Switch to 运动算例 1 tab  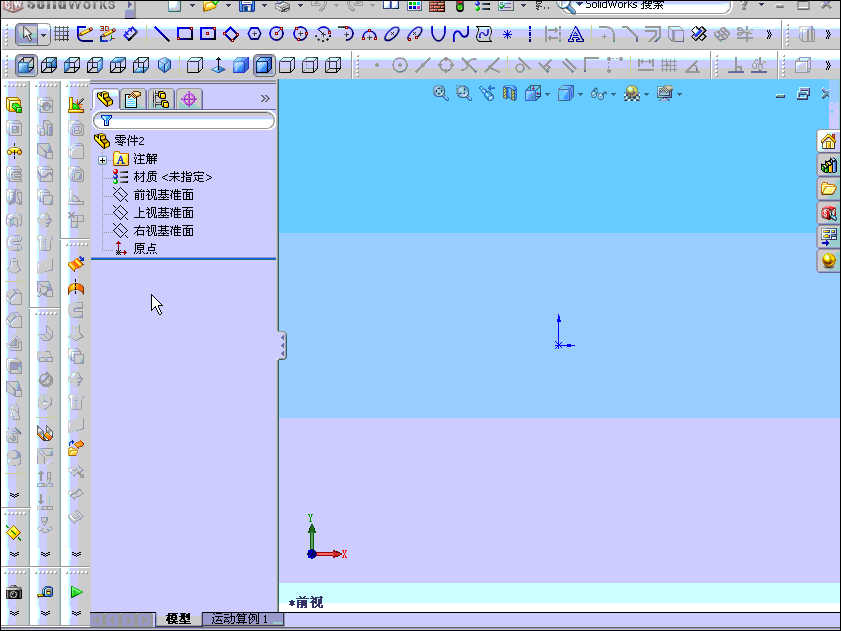pyautogui.click(x=242, y=619)
